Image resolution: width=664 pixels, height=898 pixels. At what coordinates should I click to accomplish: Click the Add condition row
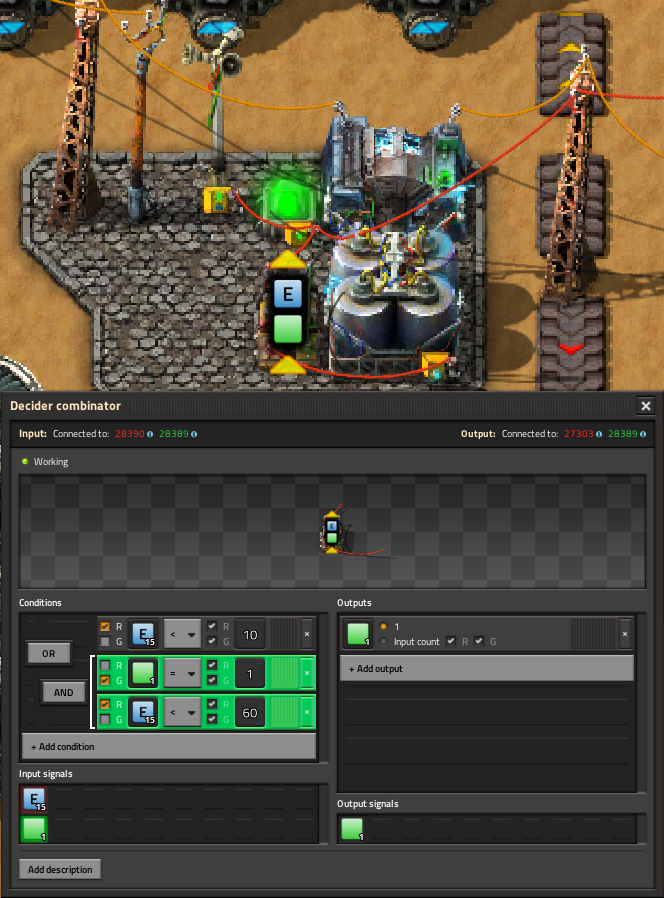click(168, 746)
